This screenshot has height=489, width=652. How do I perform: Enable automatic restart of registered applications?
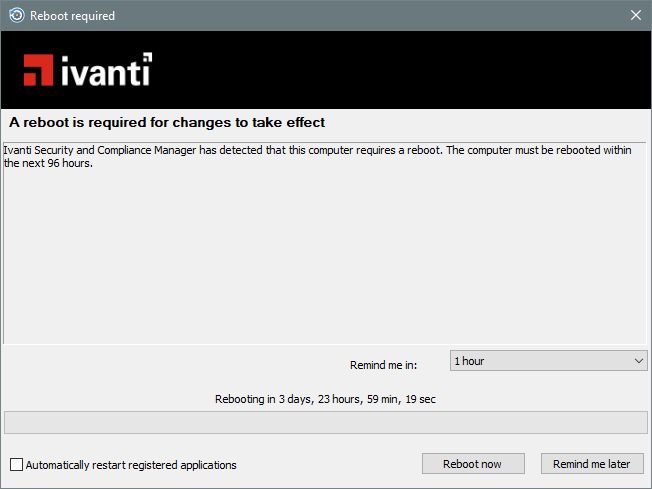(16, 464)
